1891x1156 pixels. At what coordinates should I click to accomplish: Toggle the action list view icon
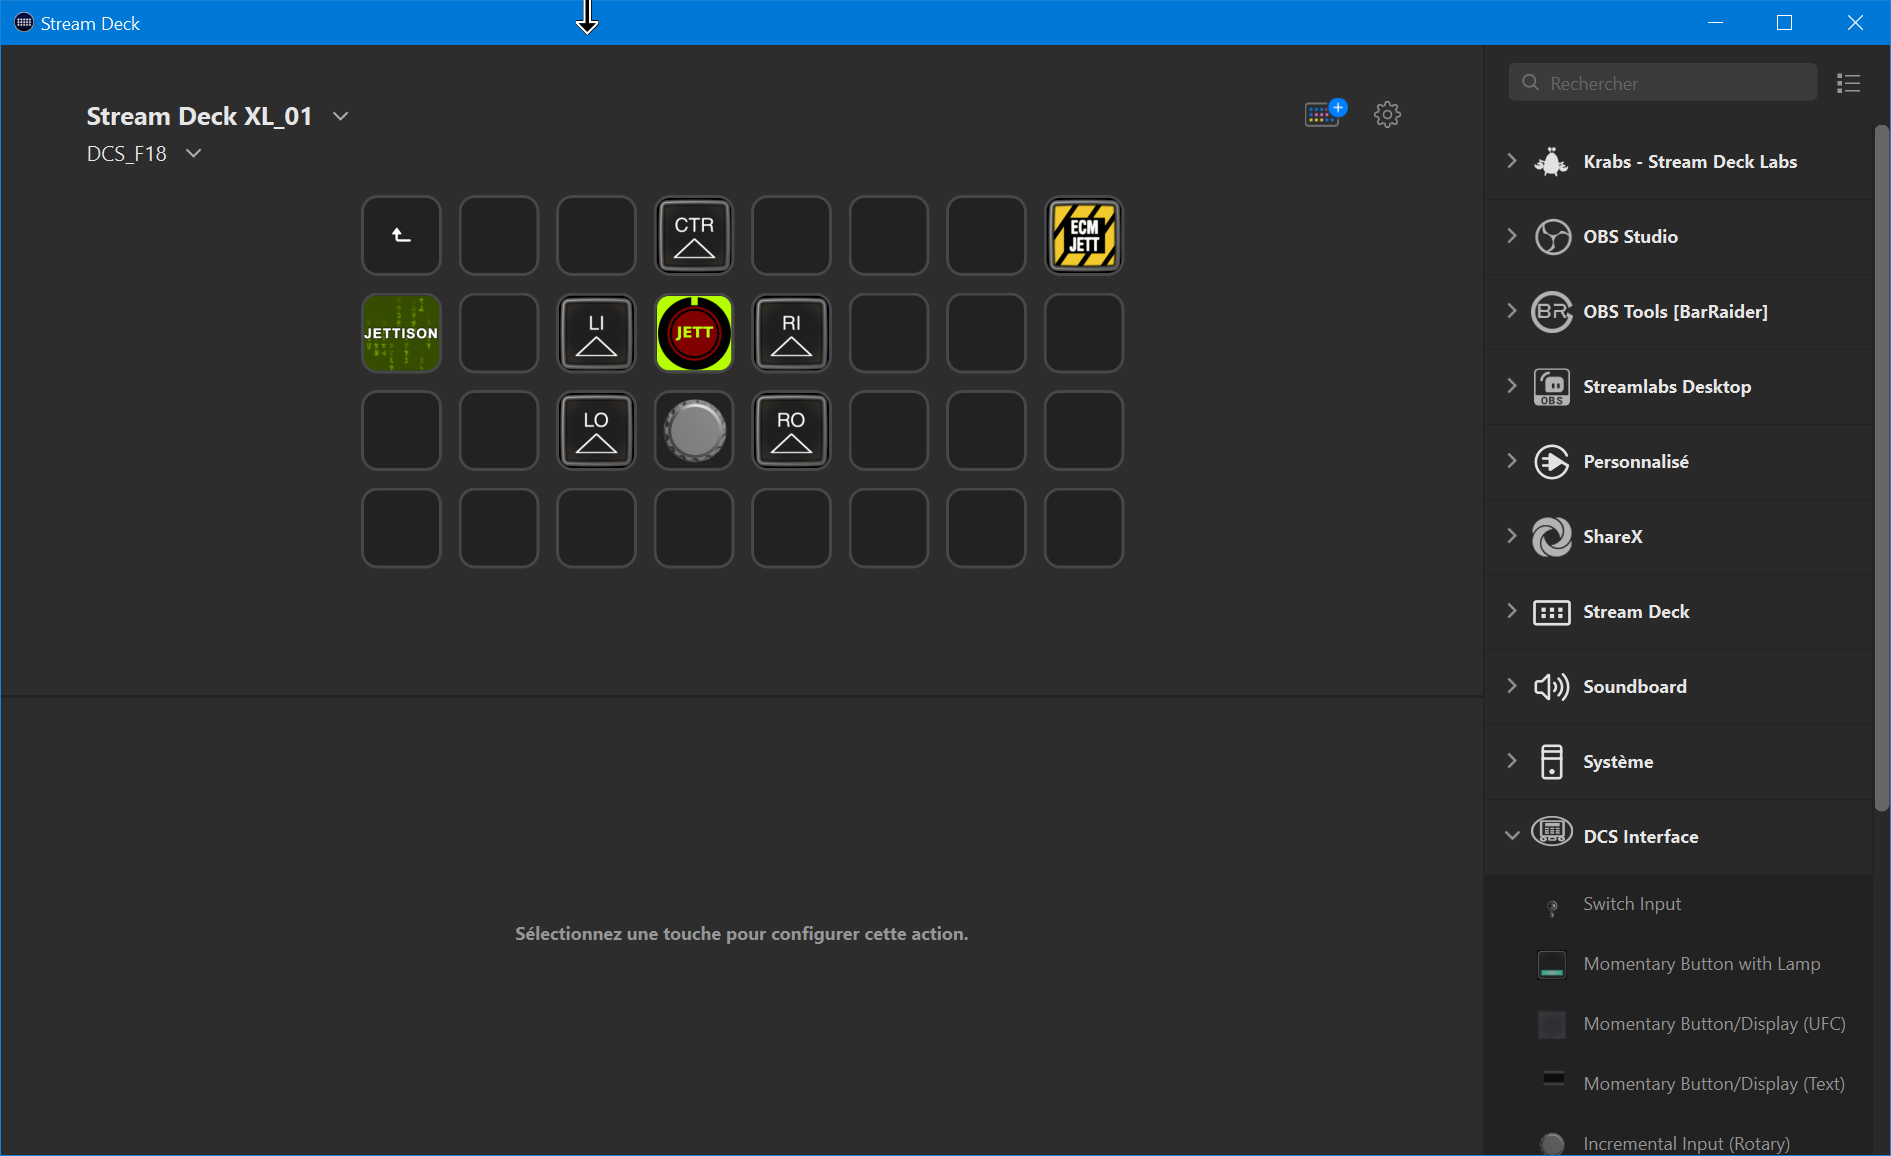point(1848,83)
